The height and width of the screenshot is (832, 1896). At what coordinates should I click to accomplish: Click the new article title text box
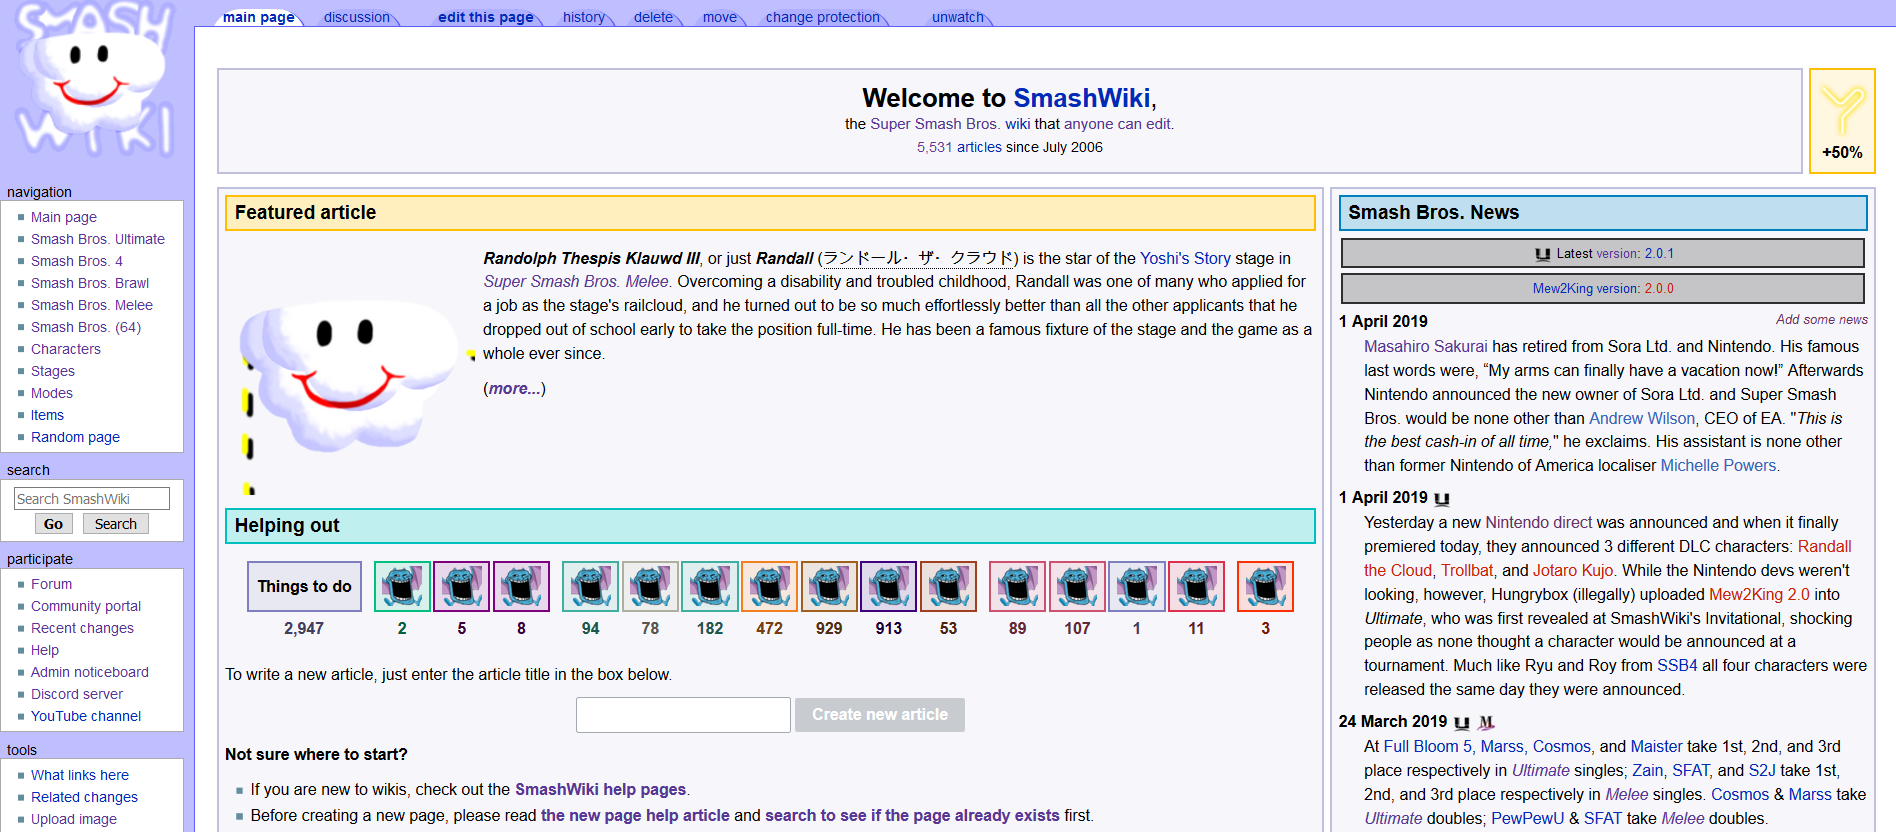click(683, 715)
